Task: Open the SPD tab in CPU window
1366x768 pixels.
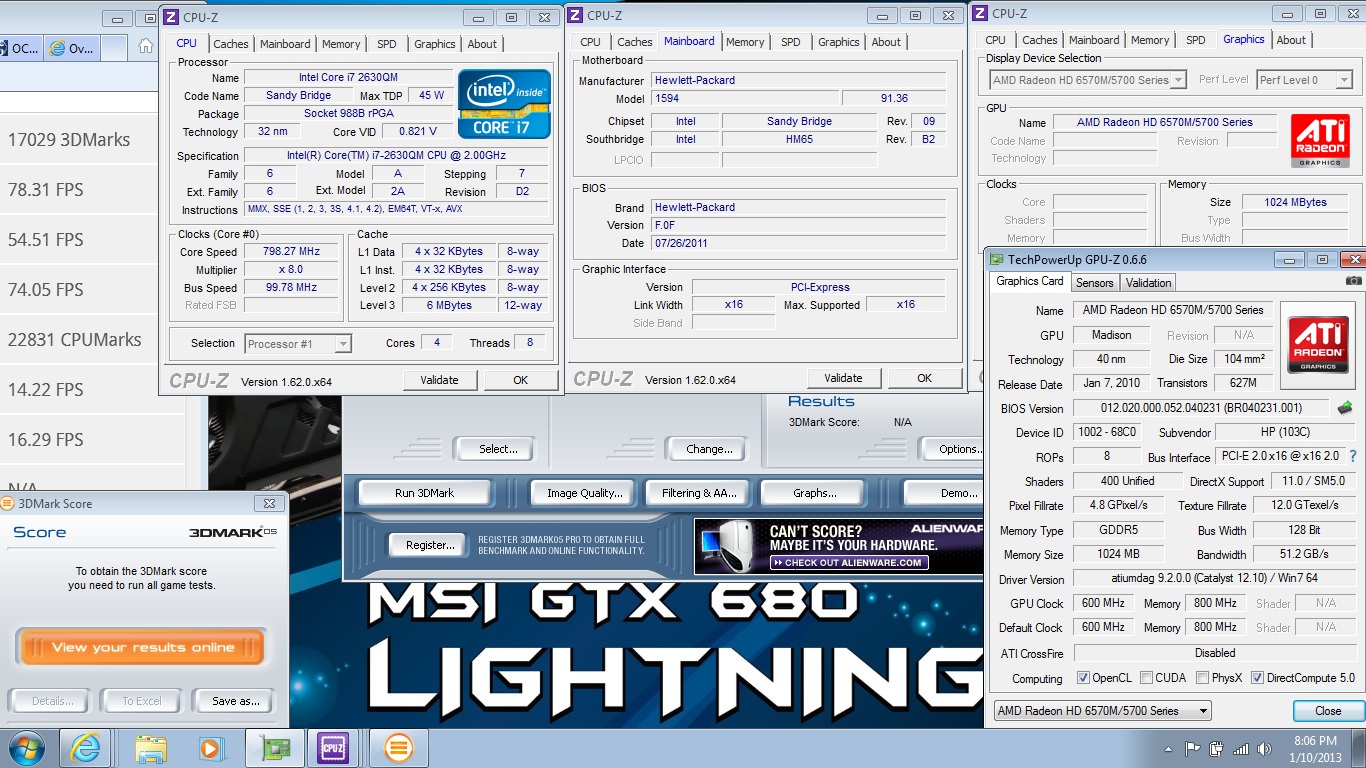Action: click(x=386, y=44)
